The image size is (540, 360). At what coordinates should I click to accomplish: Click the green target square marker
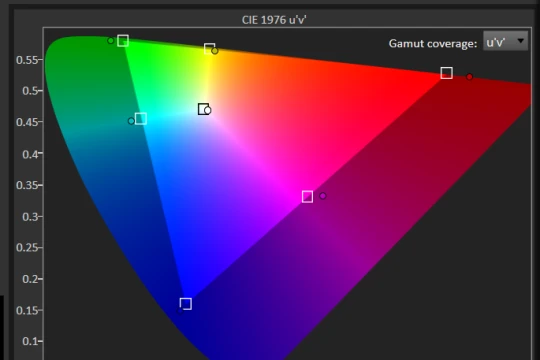coord(123,41)
